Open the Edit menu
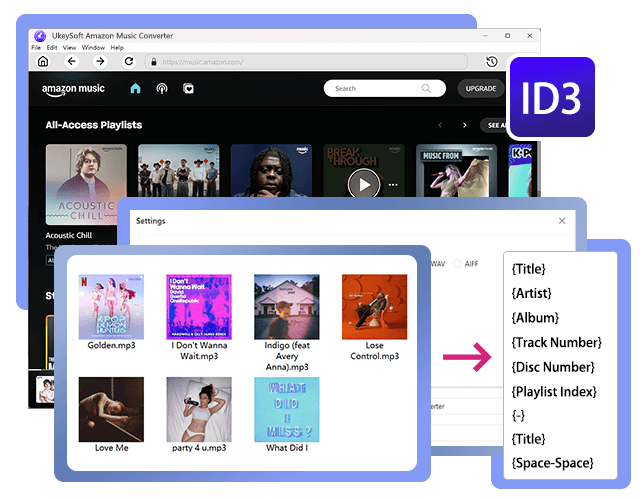Image resolution: width=640 pixels, height=500 pixels. (x=52, y=48)
